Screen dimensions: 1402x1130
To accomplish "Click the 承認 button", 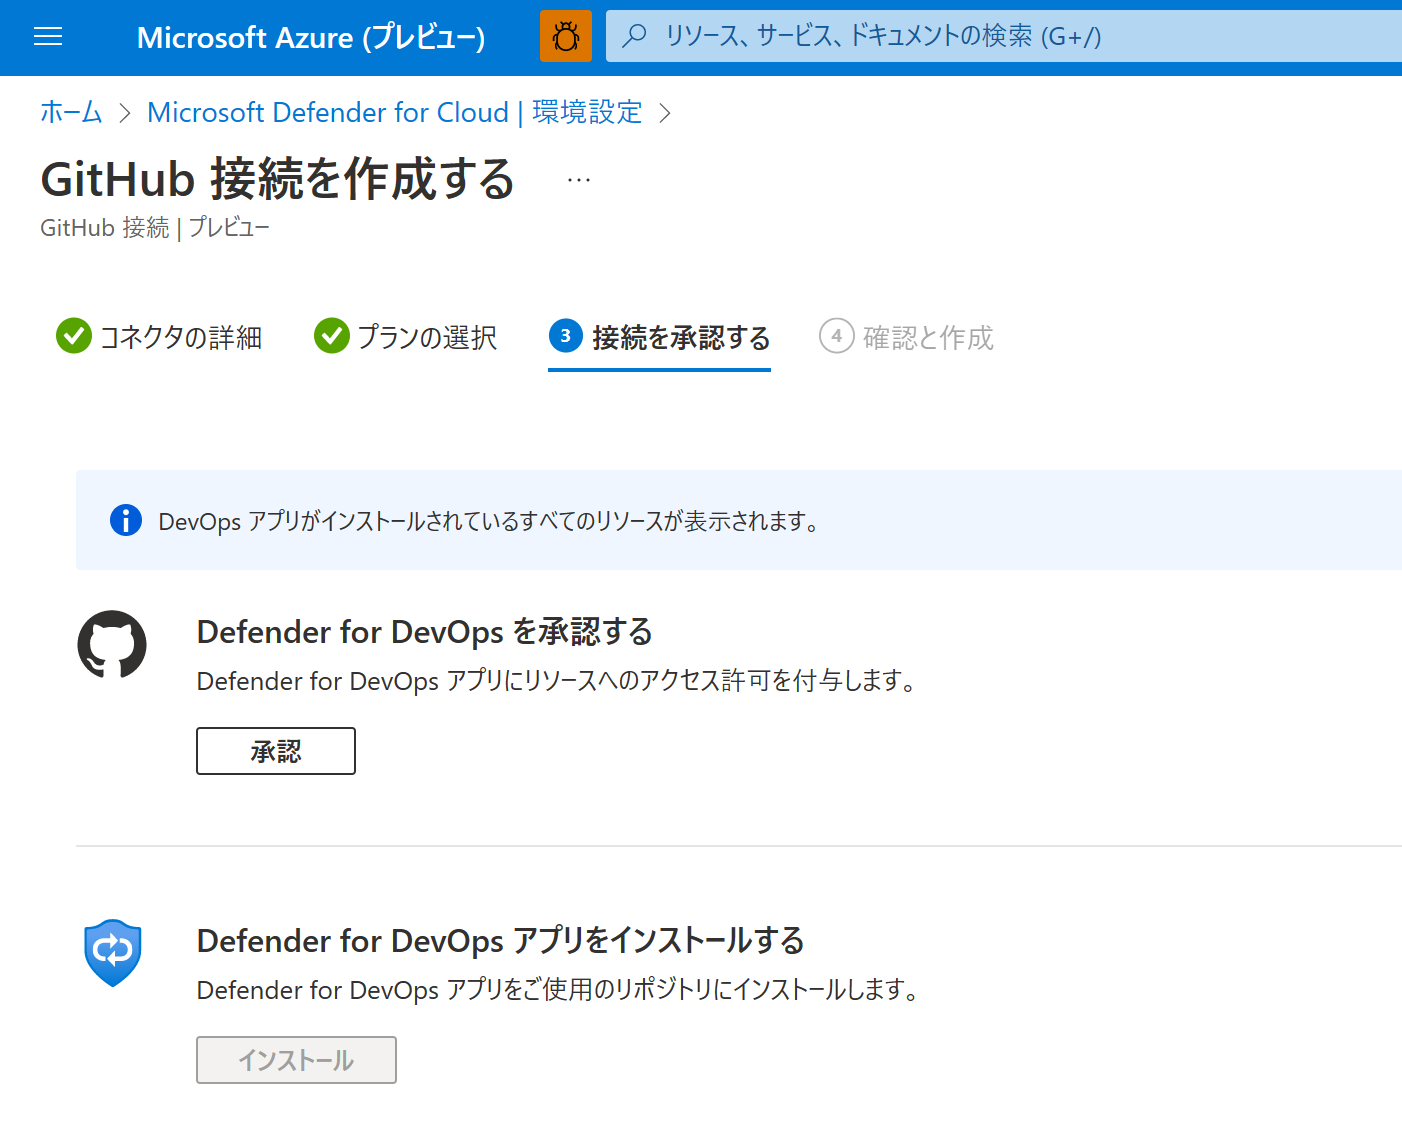I will pos(275,750).
